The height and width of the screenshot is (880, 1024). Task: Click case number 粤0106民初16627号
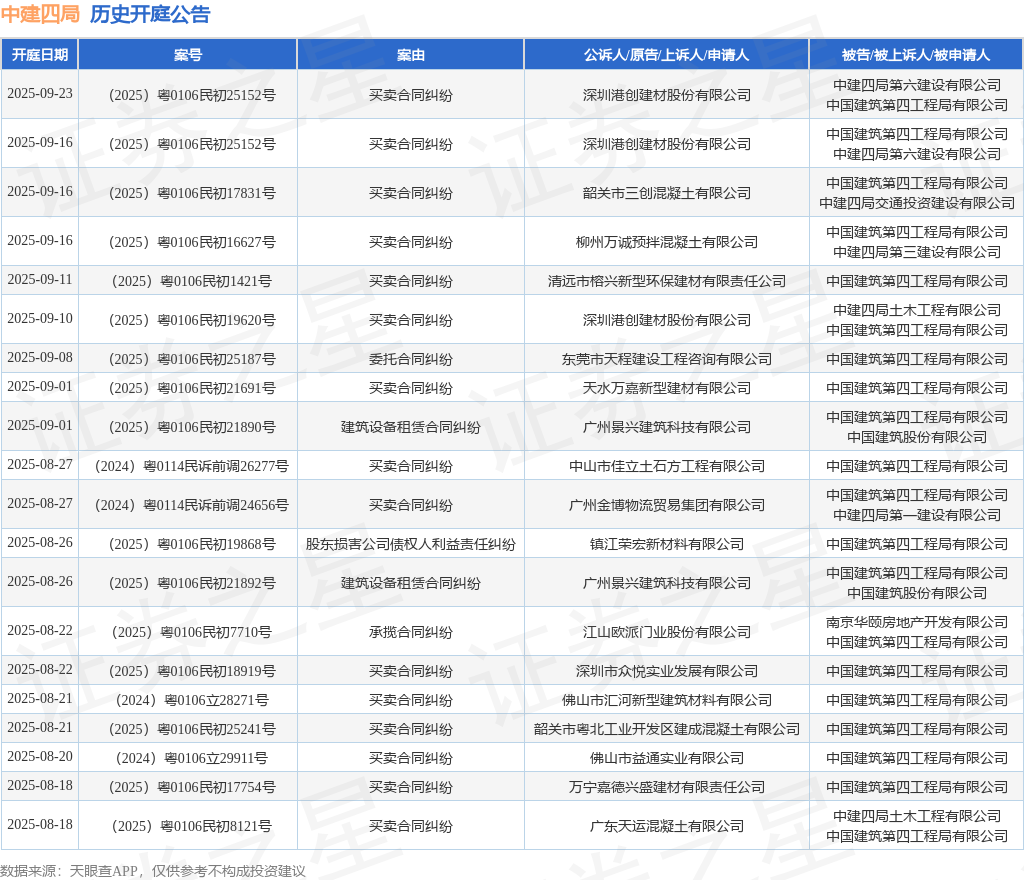point(217,242)
